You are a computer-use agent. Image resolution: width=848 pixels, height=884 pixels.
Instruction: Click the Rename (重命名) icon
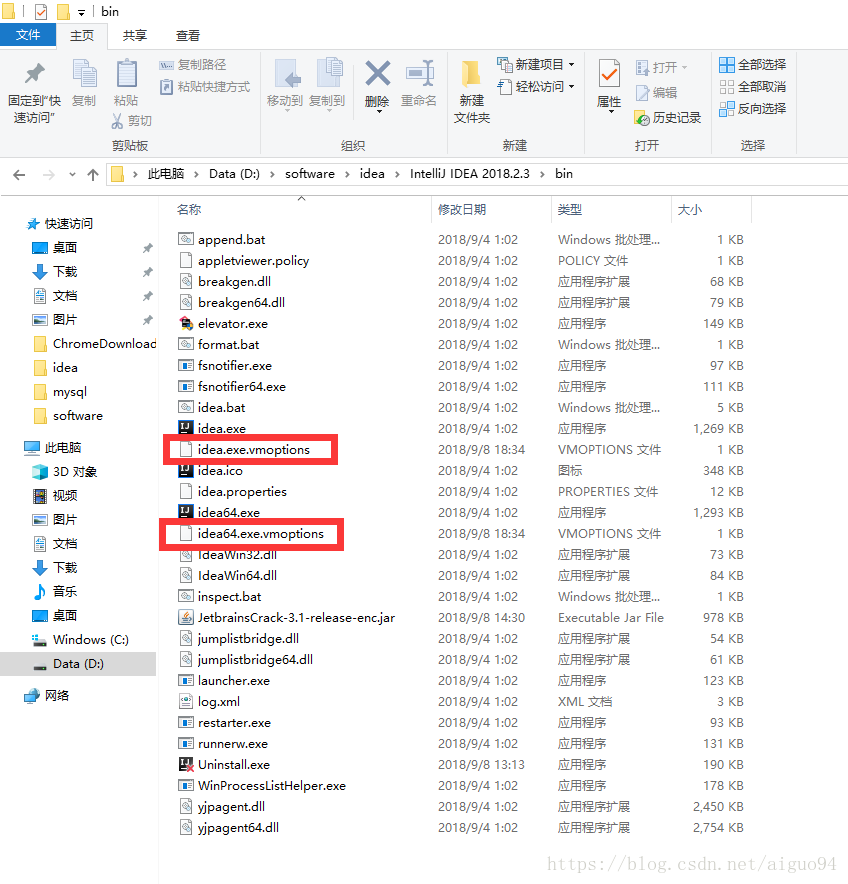(419, 74)
